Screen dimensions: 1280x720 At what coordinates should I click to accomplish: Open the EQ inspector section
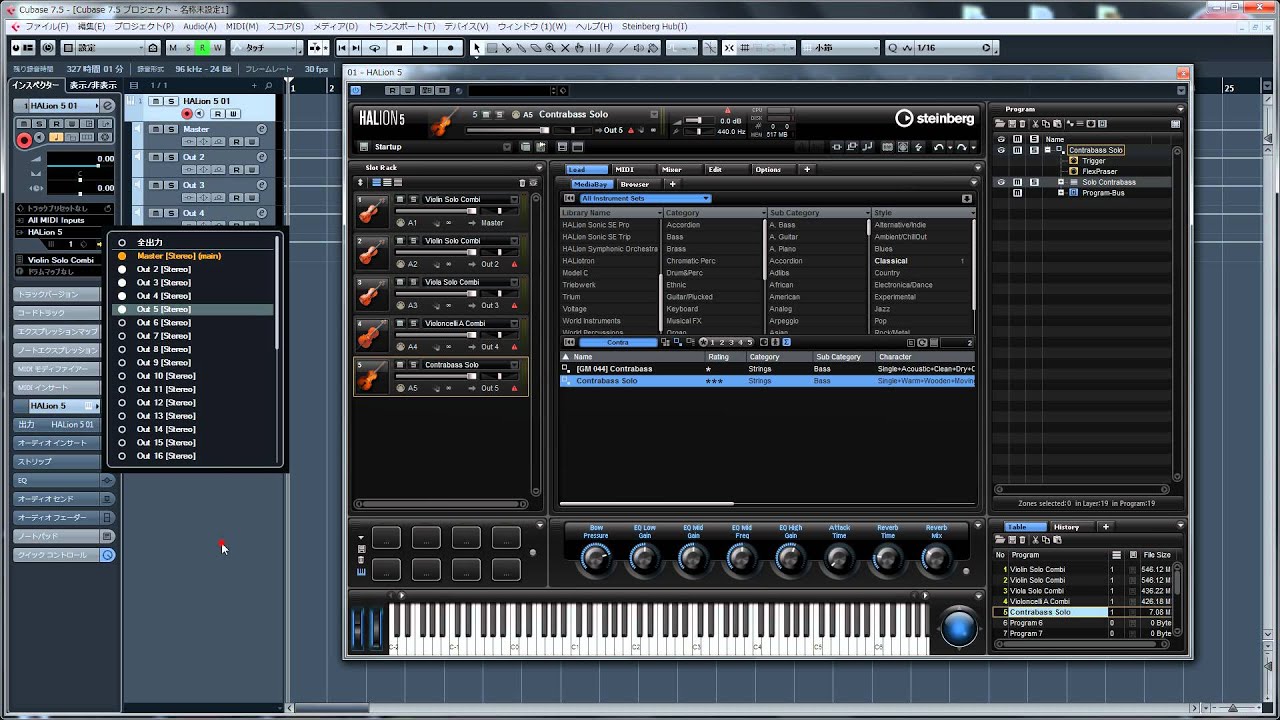[58, 480]
